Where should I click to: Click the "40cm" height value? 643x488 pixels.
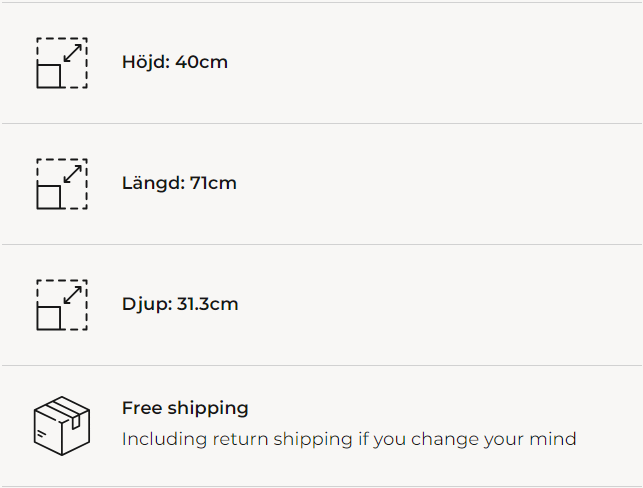(x=202, y=62)
